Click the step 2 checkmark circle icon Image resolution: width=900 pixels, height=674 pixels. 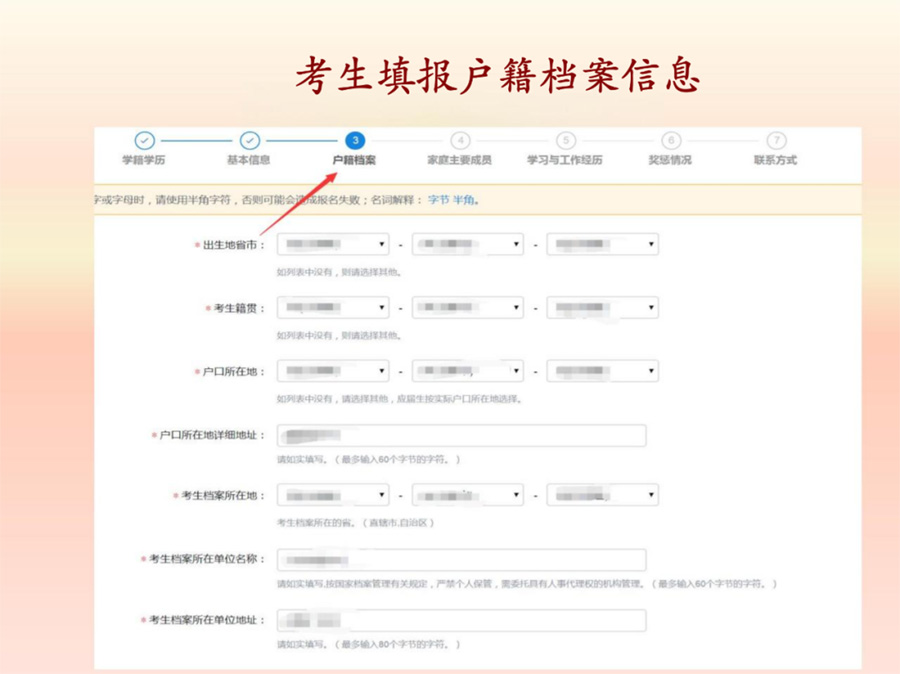(250, 141)
